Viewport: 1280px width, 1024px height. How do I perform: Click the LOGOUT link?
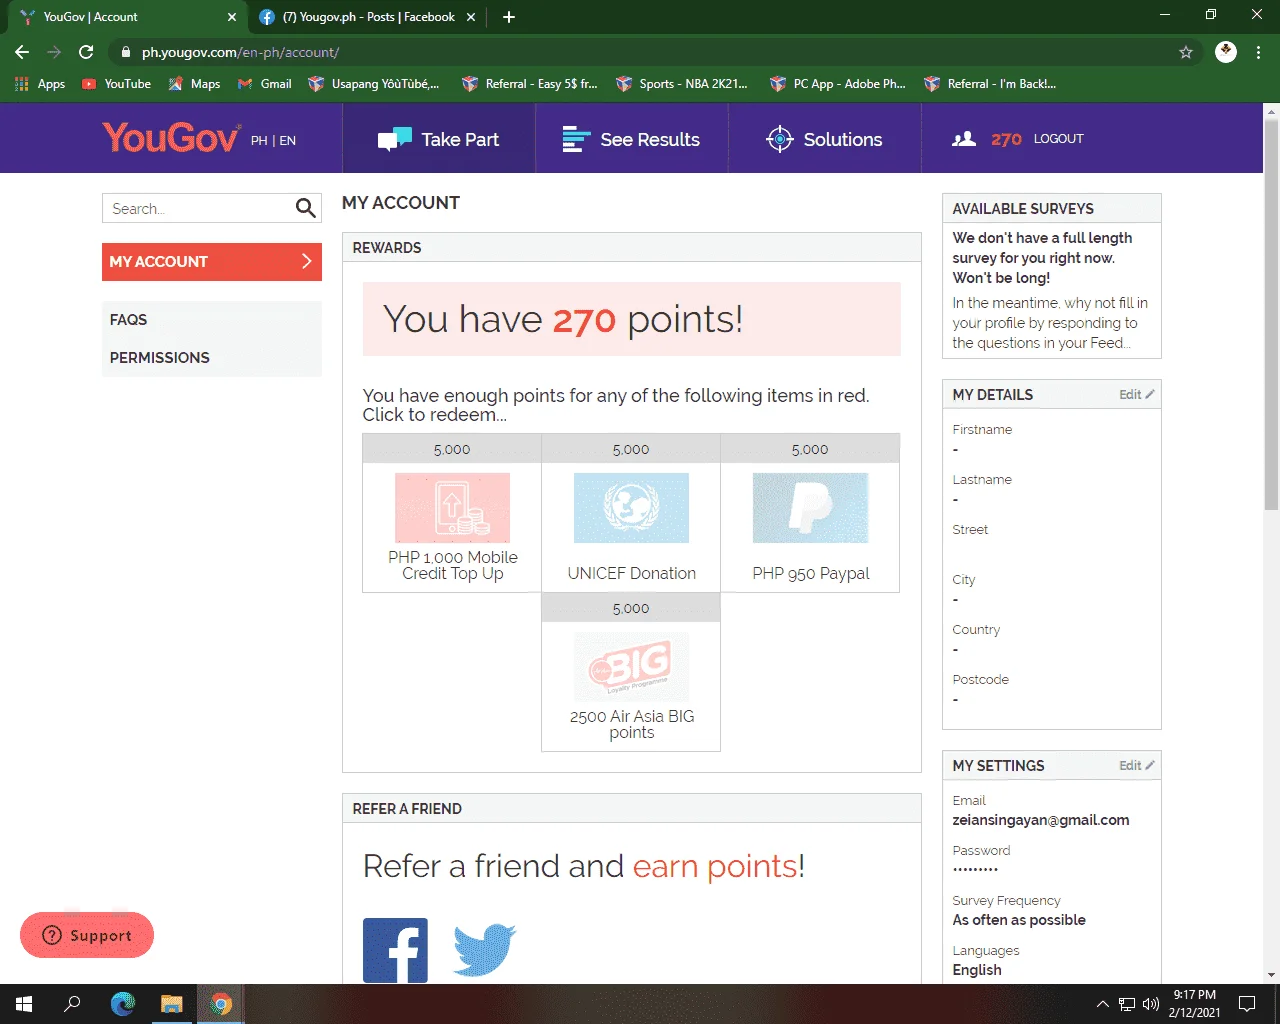[x=1059, y=139]
